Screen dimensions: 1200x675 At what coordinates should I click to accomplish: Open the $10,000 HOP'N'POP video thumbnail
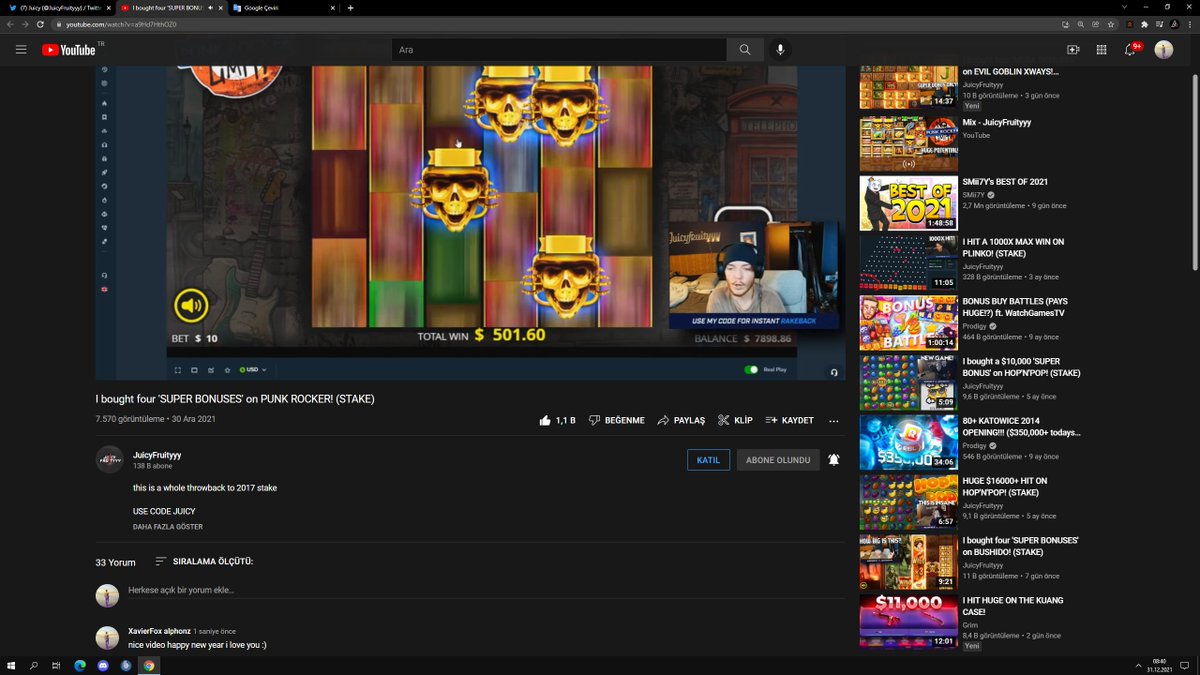[x=908, y=382]
